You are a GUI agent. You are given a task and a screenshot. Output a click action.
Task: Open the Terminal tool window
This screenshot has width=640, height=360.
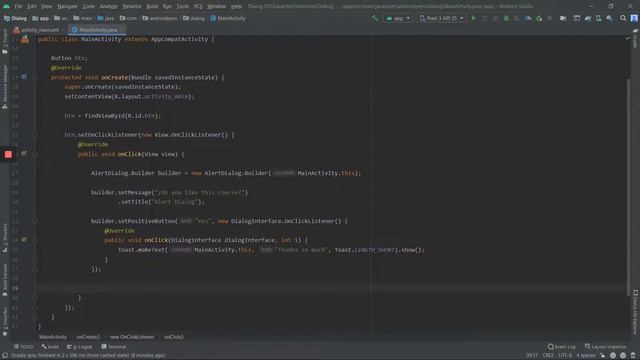pos(113,347)
